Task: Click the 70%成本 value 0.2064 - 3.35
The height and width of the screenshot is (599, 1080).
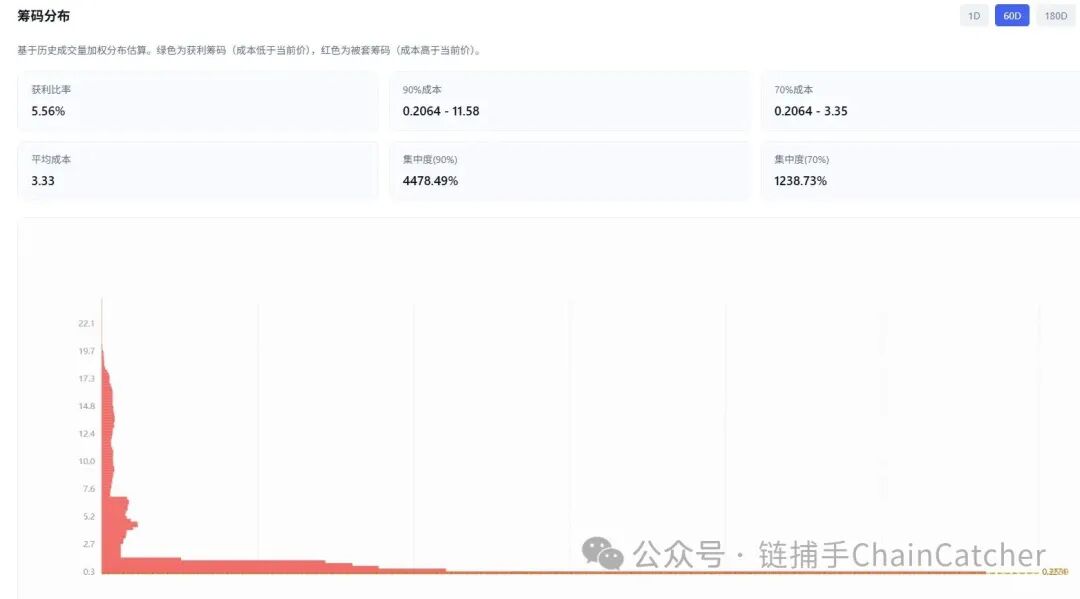Action: [x=811, y=111]
